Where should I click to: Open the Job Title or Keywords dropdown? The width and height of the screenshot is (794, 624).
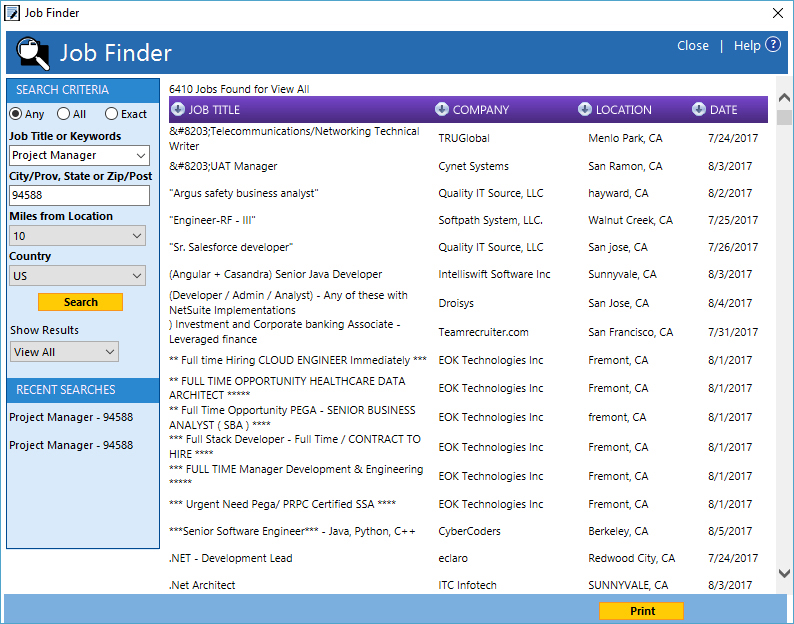pos(141,155)
